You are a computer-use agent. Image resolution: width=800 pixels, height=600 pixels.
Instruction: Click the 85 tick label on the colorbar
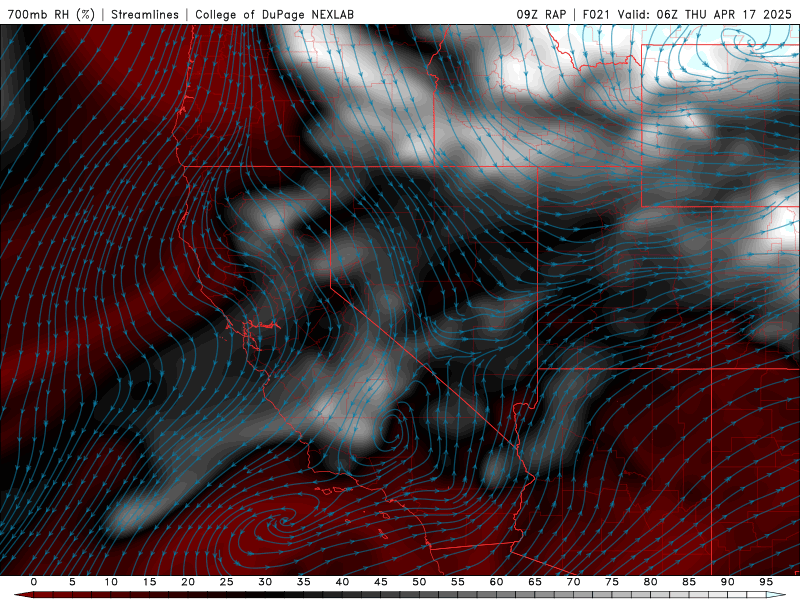point(689,582)
